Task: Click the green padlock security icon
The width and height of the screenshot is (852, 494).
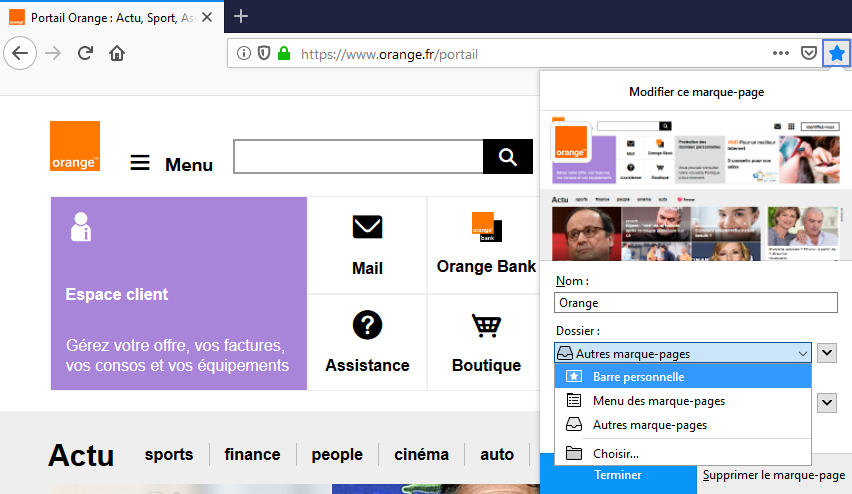Action: (284, 53)
